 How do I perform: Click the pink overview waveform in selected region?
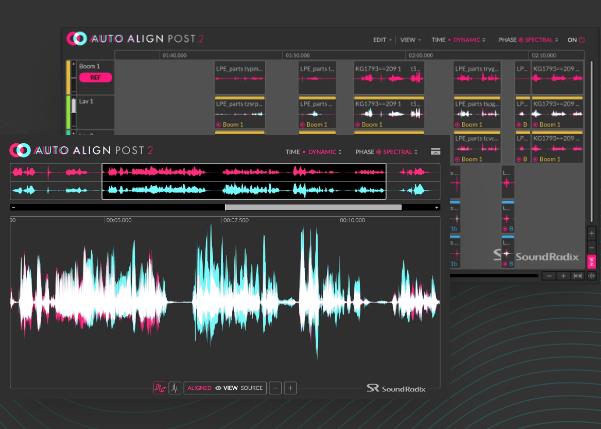coord(244,172)
